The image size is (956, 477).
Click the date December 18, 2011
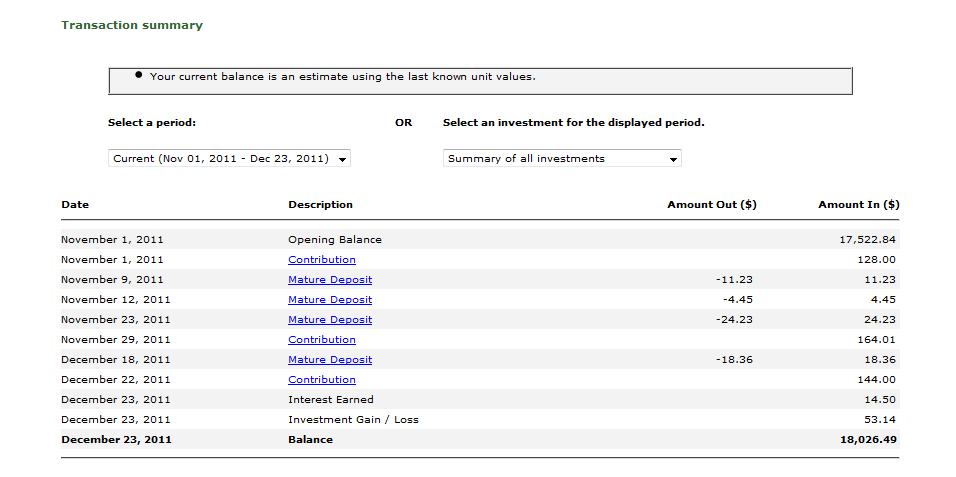116,359
